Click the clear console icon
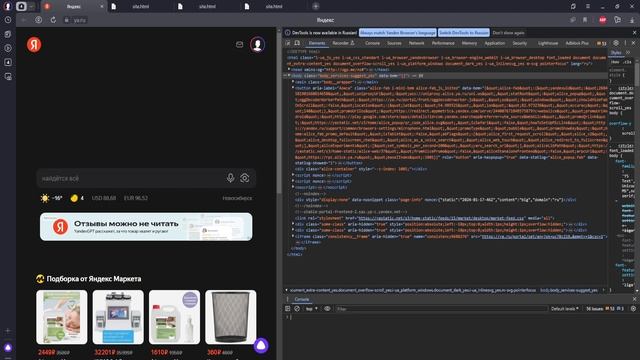This screenshot has width=640, height=360. [297, 309]
